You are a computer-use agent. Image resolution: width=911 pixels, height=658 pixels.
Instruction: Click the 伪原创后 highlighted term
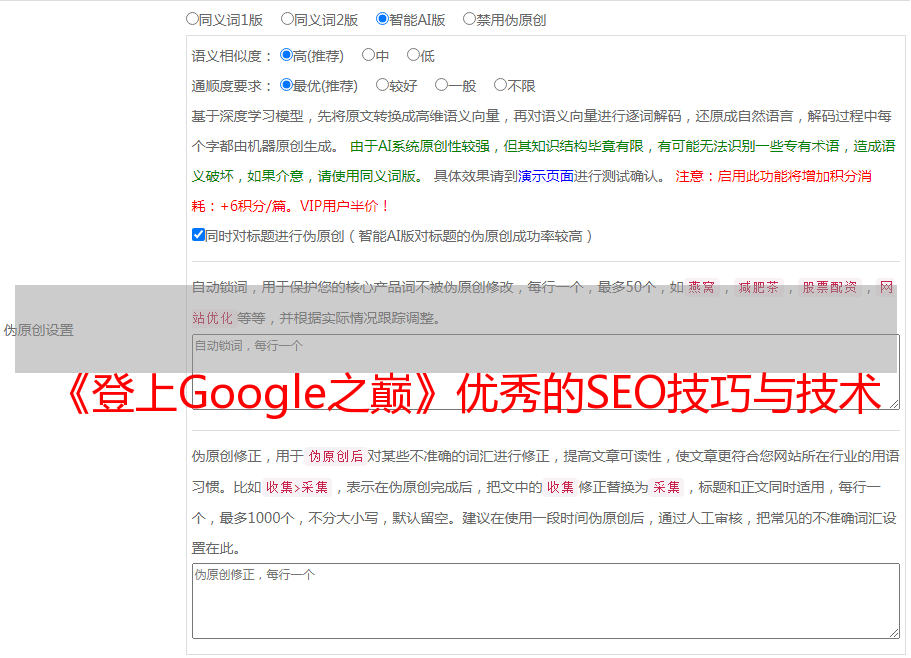[336, 456]
